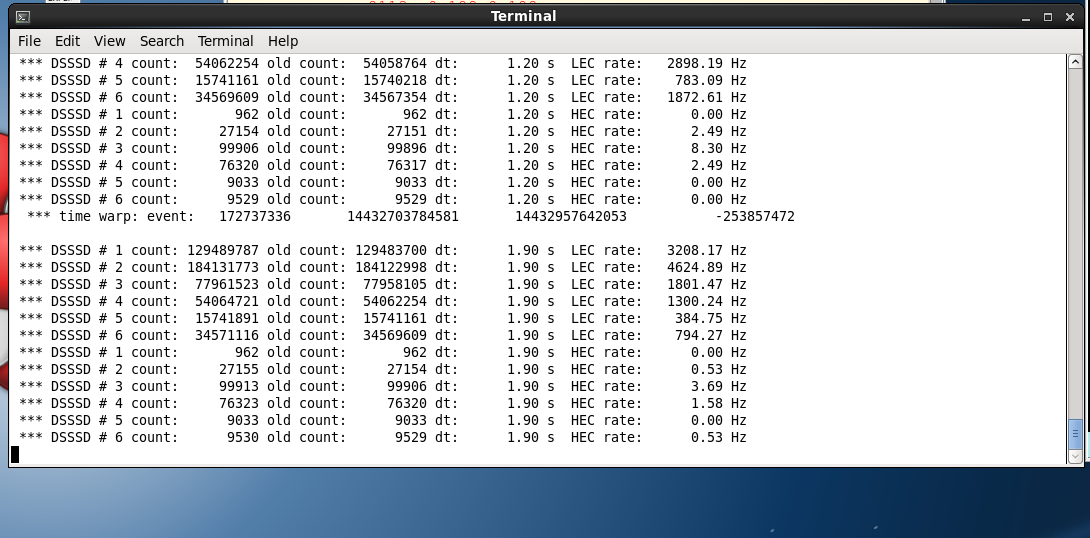Click old count value 184122998

point(391,267)
